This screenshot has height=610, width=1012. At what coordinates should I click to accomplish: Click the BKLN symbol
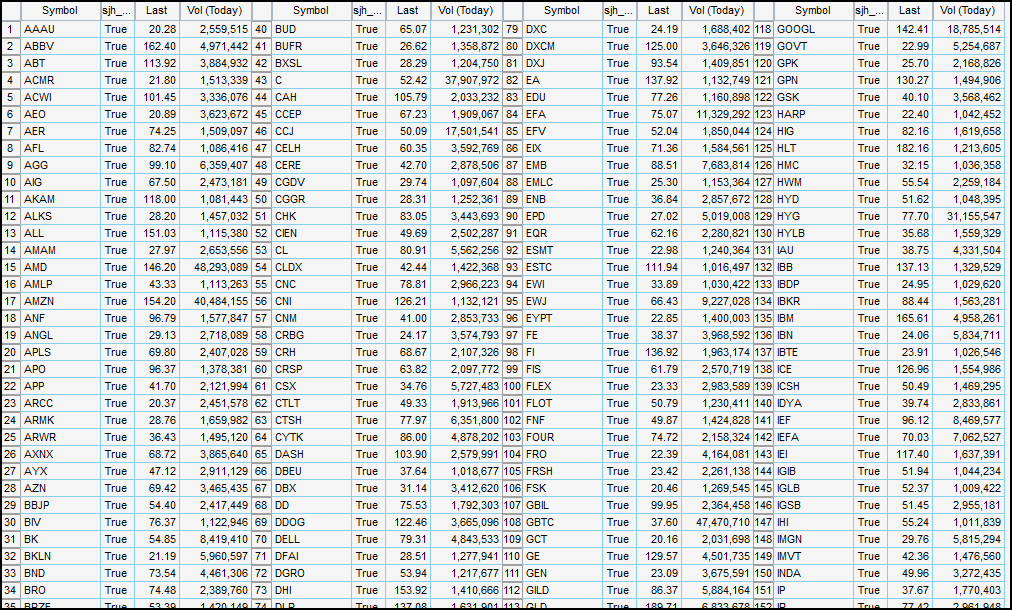point(60,556)
